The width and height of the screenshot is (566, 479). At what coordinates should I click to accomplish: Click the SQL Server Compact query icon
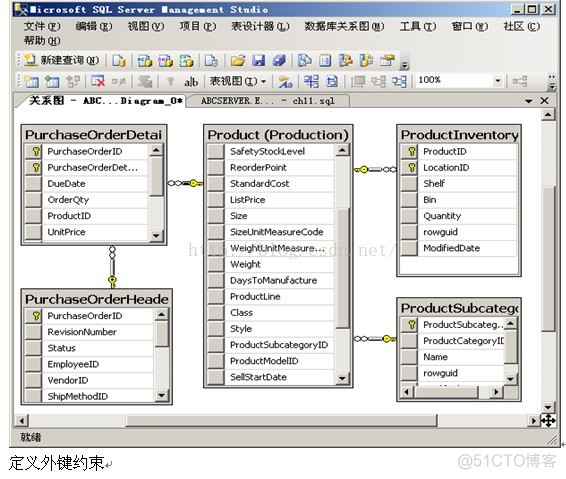[x=211, y=60]
